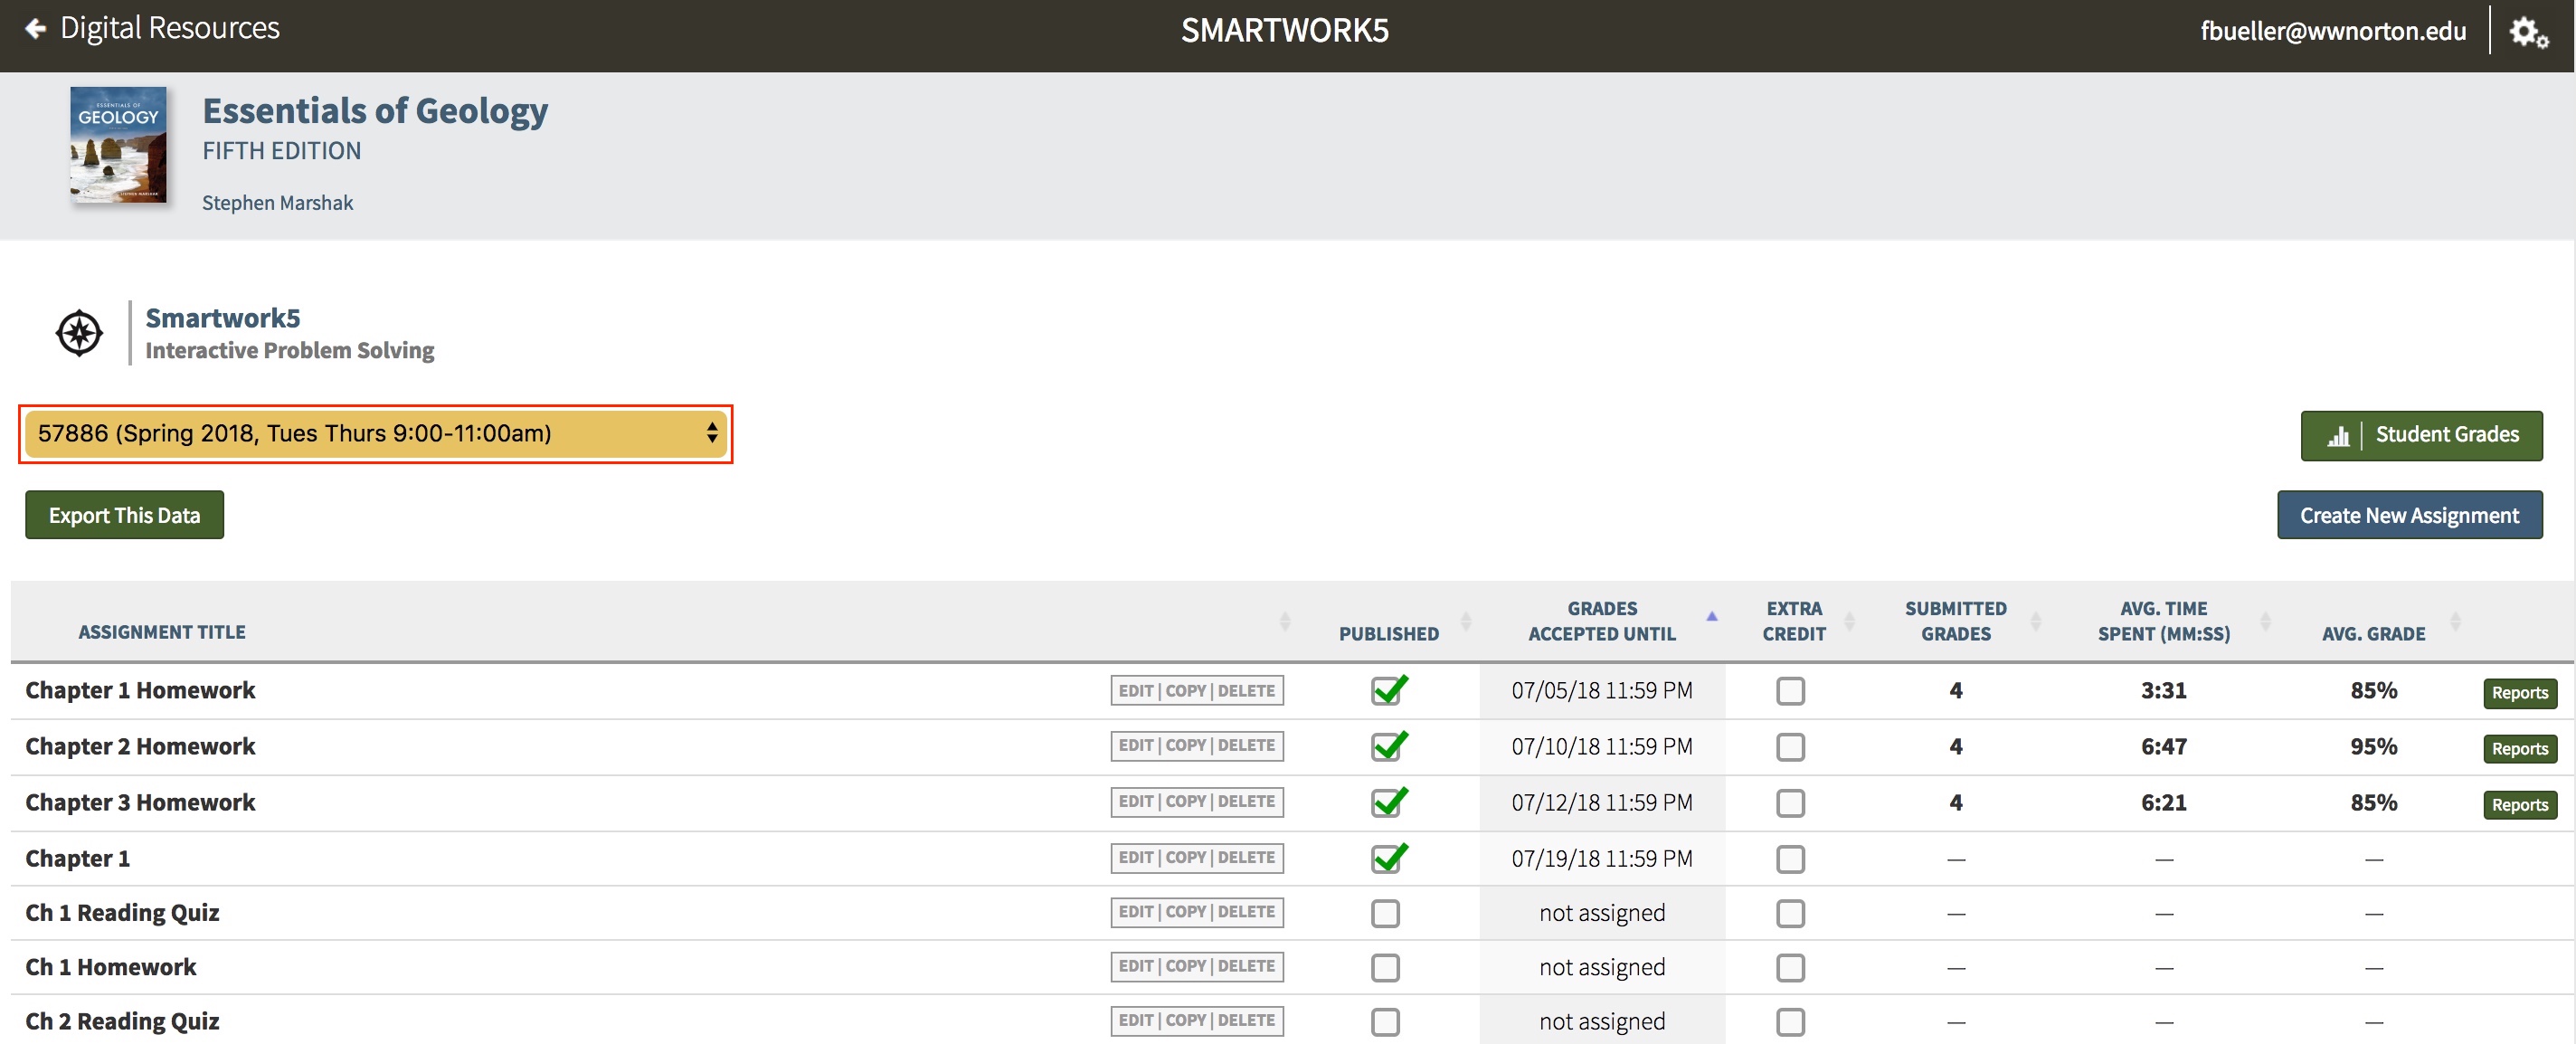This screenshot has width=2576, height=1044.
Task: Click the Smartwork5 compass icon
Action: click(79, 333)
